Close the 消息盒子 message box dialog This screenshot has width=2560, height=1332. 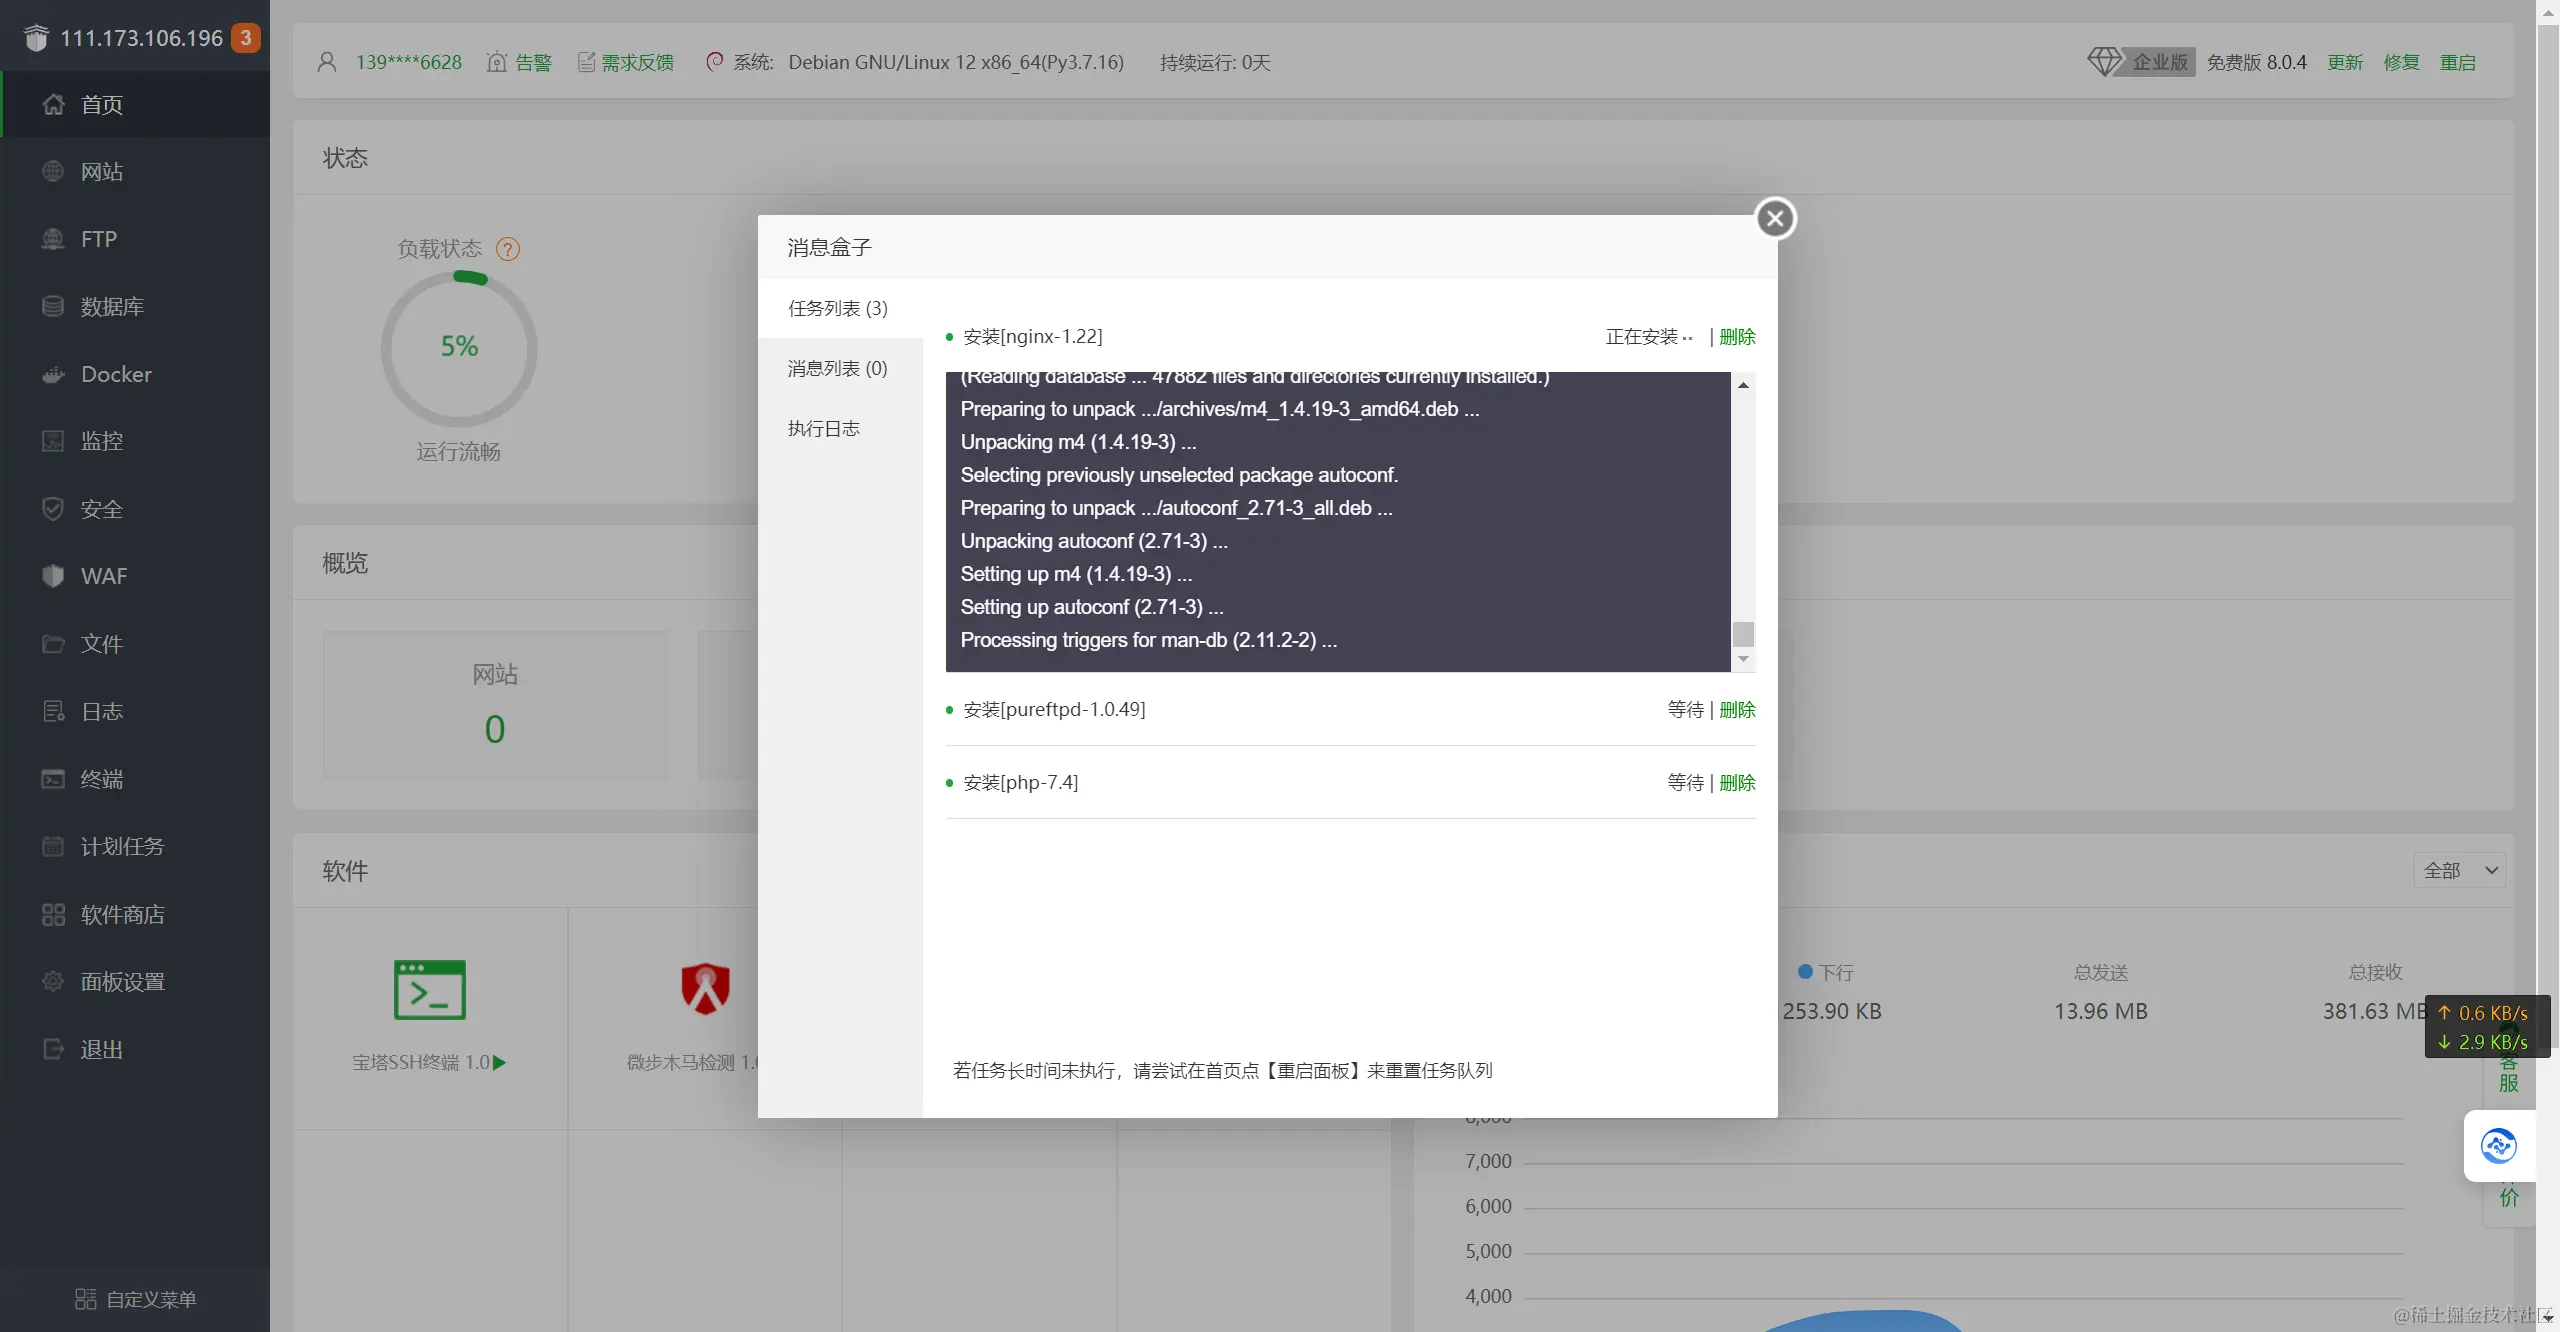point(1775,218)
